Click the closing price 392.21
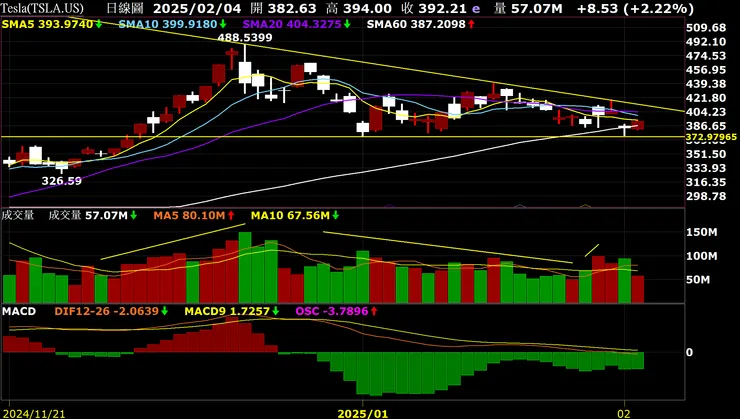Viewport: 740px width, 419px height. coord(443,8)
